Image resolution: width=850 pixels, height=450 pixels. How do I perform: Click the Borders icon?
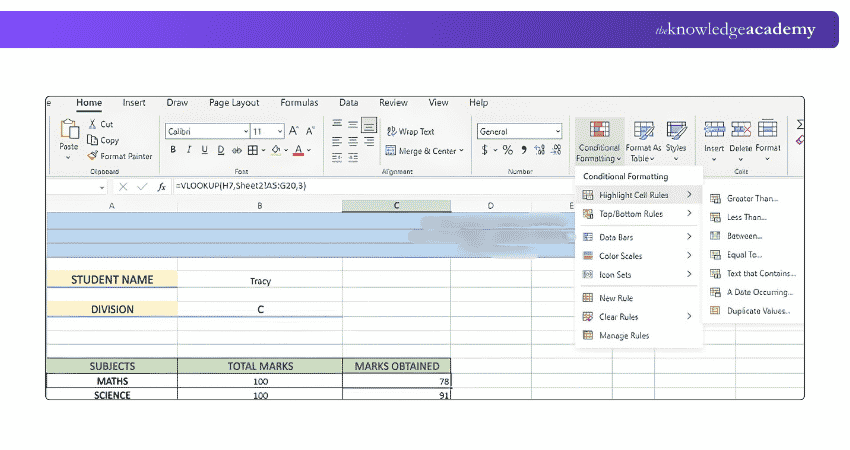pos(253,150)
